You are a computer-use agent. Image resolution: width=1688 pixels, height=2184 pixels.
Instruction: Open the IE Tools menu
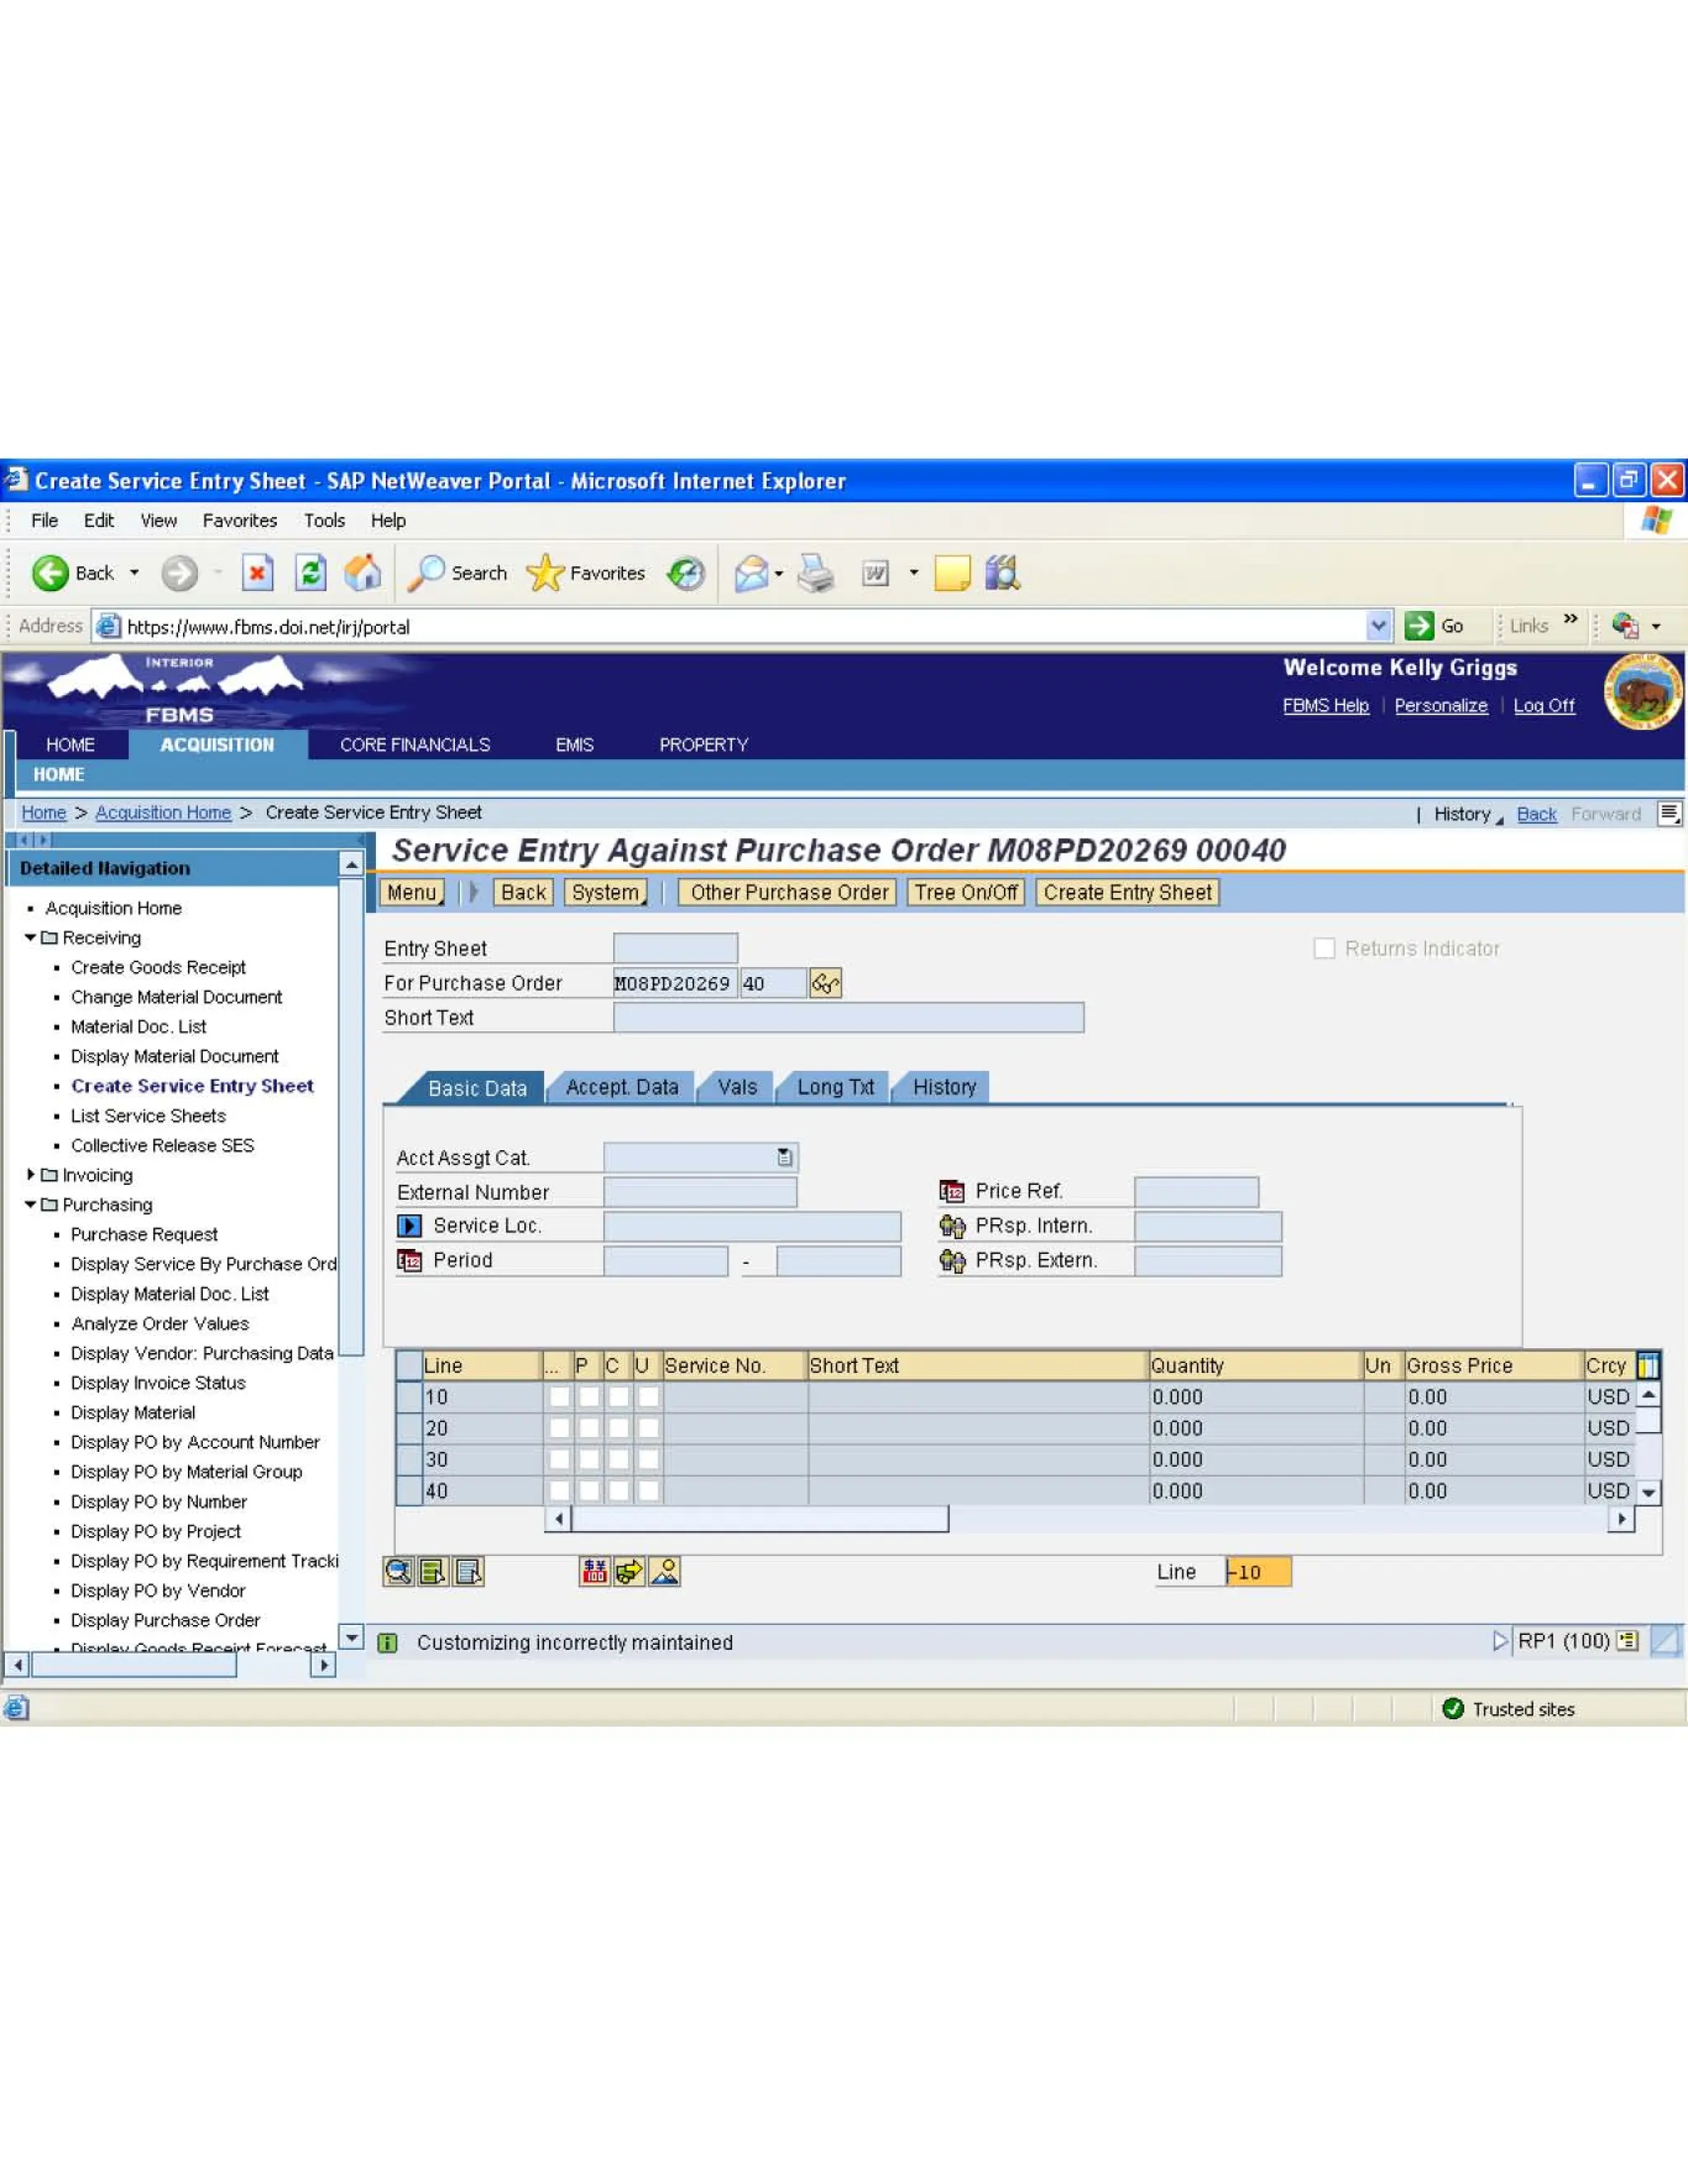[324, 520]
